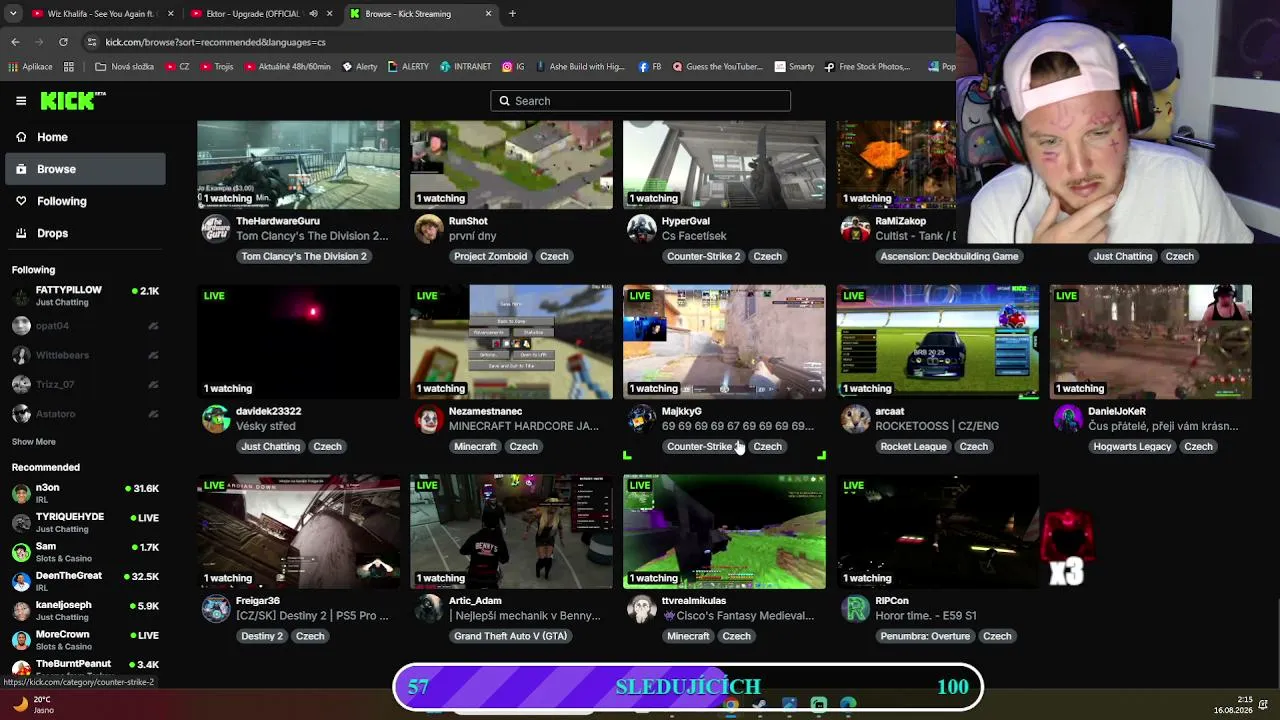This screenshot has height=720, width=1280.
Task: Open arcaat Rocket League stream thumbnail
Action: pyautogui.click(x=937, y=342)
